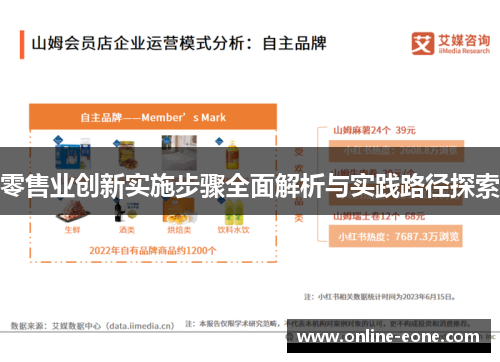Image resolution: width=500 pixels, height=362 pixels.
Task: Click the nut jar product image
Action: pos(126,155)
